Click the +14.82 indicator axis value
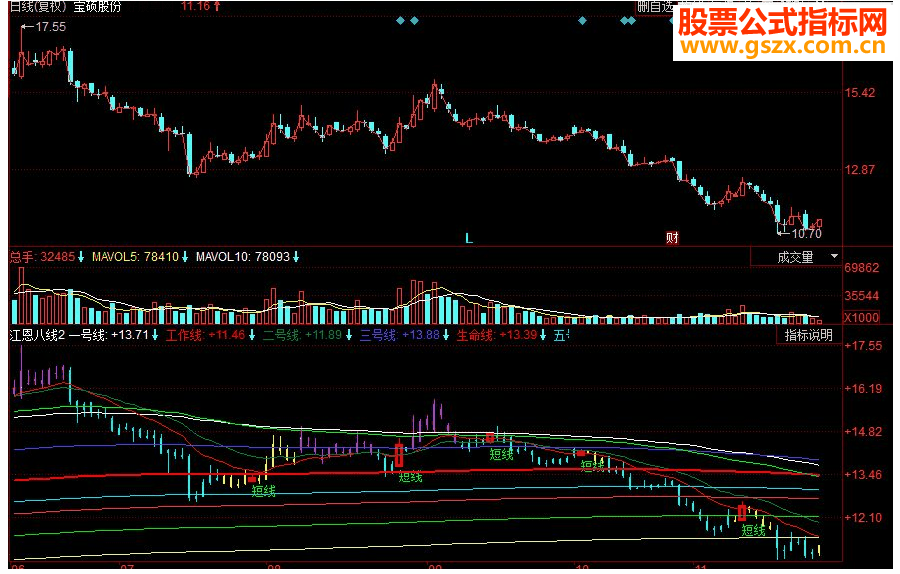 [x=863, y=432]
